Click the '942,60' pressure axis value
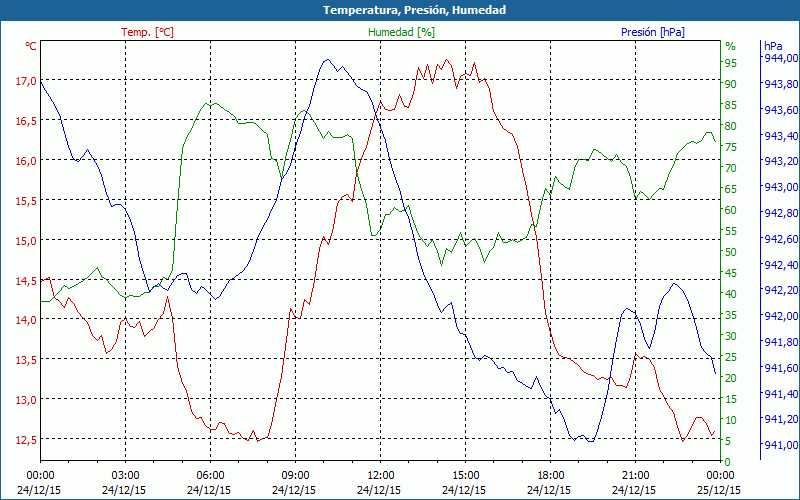The image size is (800, 500). [781, 239]
